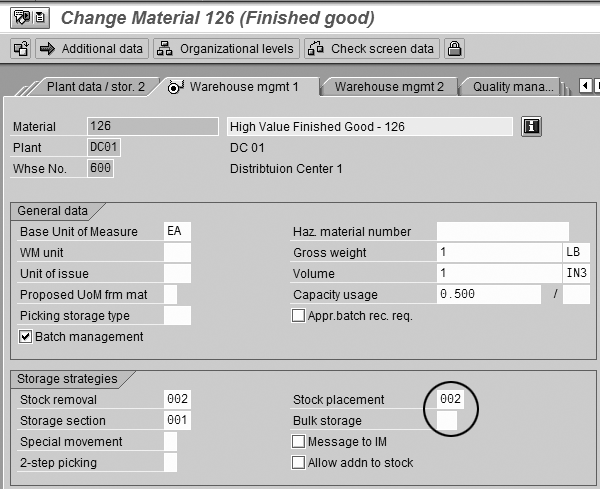Viewport: 600px width, 489px height.
Task: Enable the Message to IM checkbox
Action: pyautogui.click(x=298, y=441)
